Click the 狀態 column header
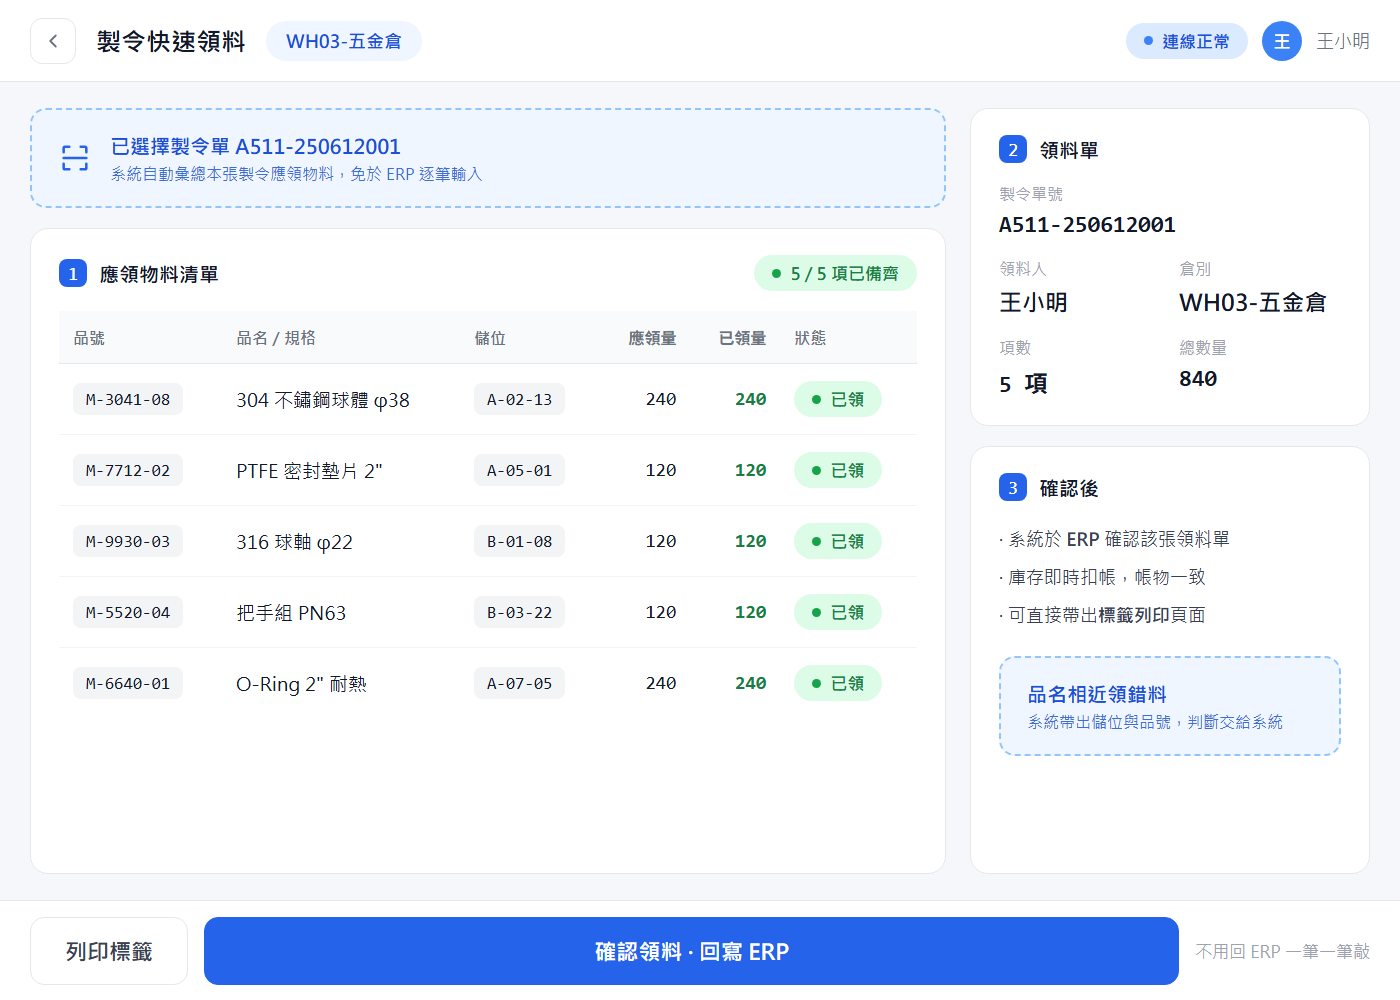1400x1000 pixels. pos(810,338)
